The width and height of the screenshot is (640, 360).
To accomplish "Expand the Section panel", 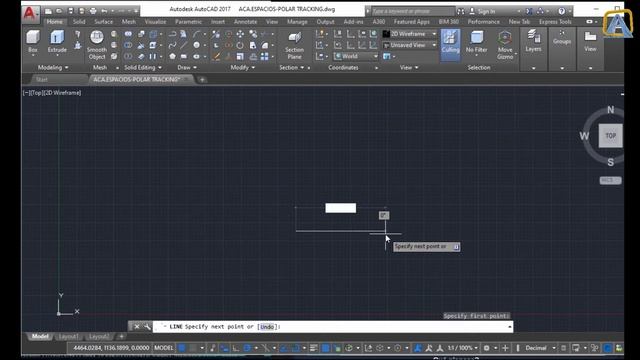I will pos(291,67).
